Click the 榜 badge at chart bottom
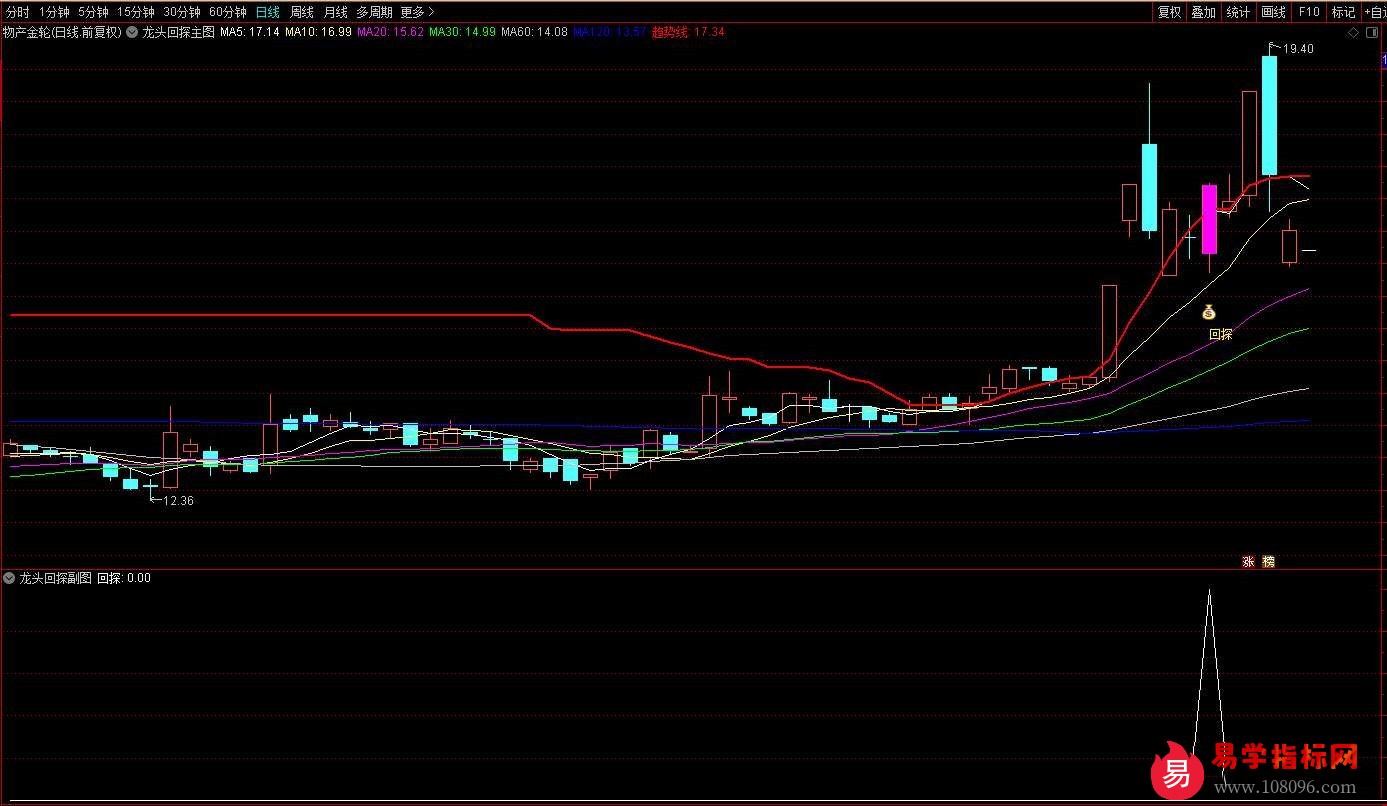This screenshot has width=1387, height=806. (x=1269, y=562)
